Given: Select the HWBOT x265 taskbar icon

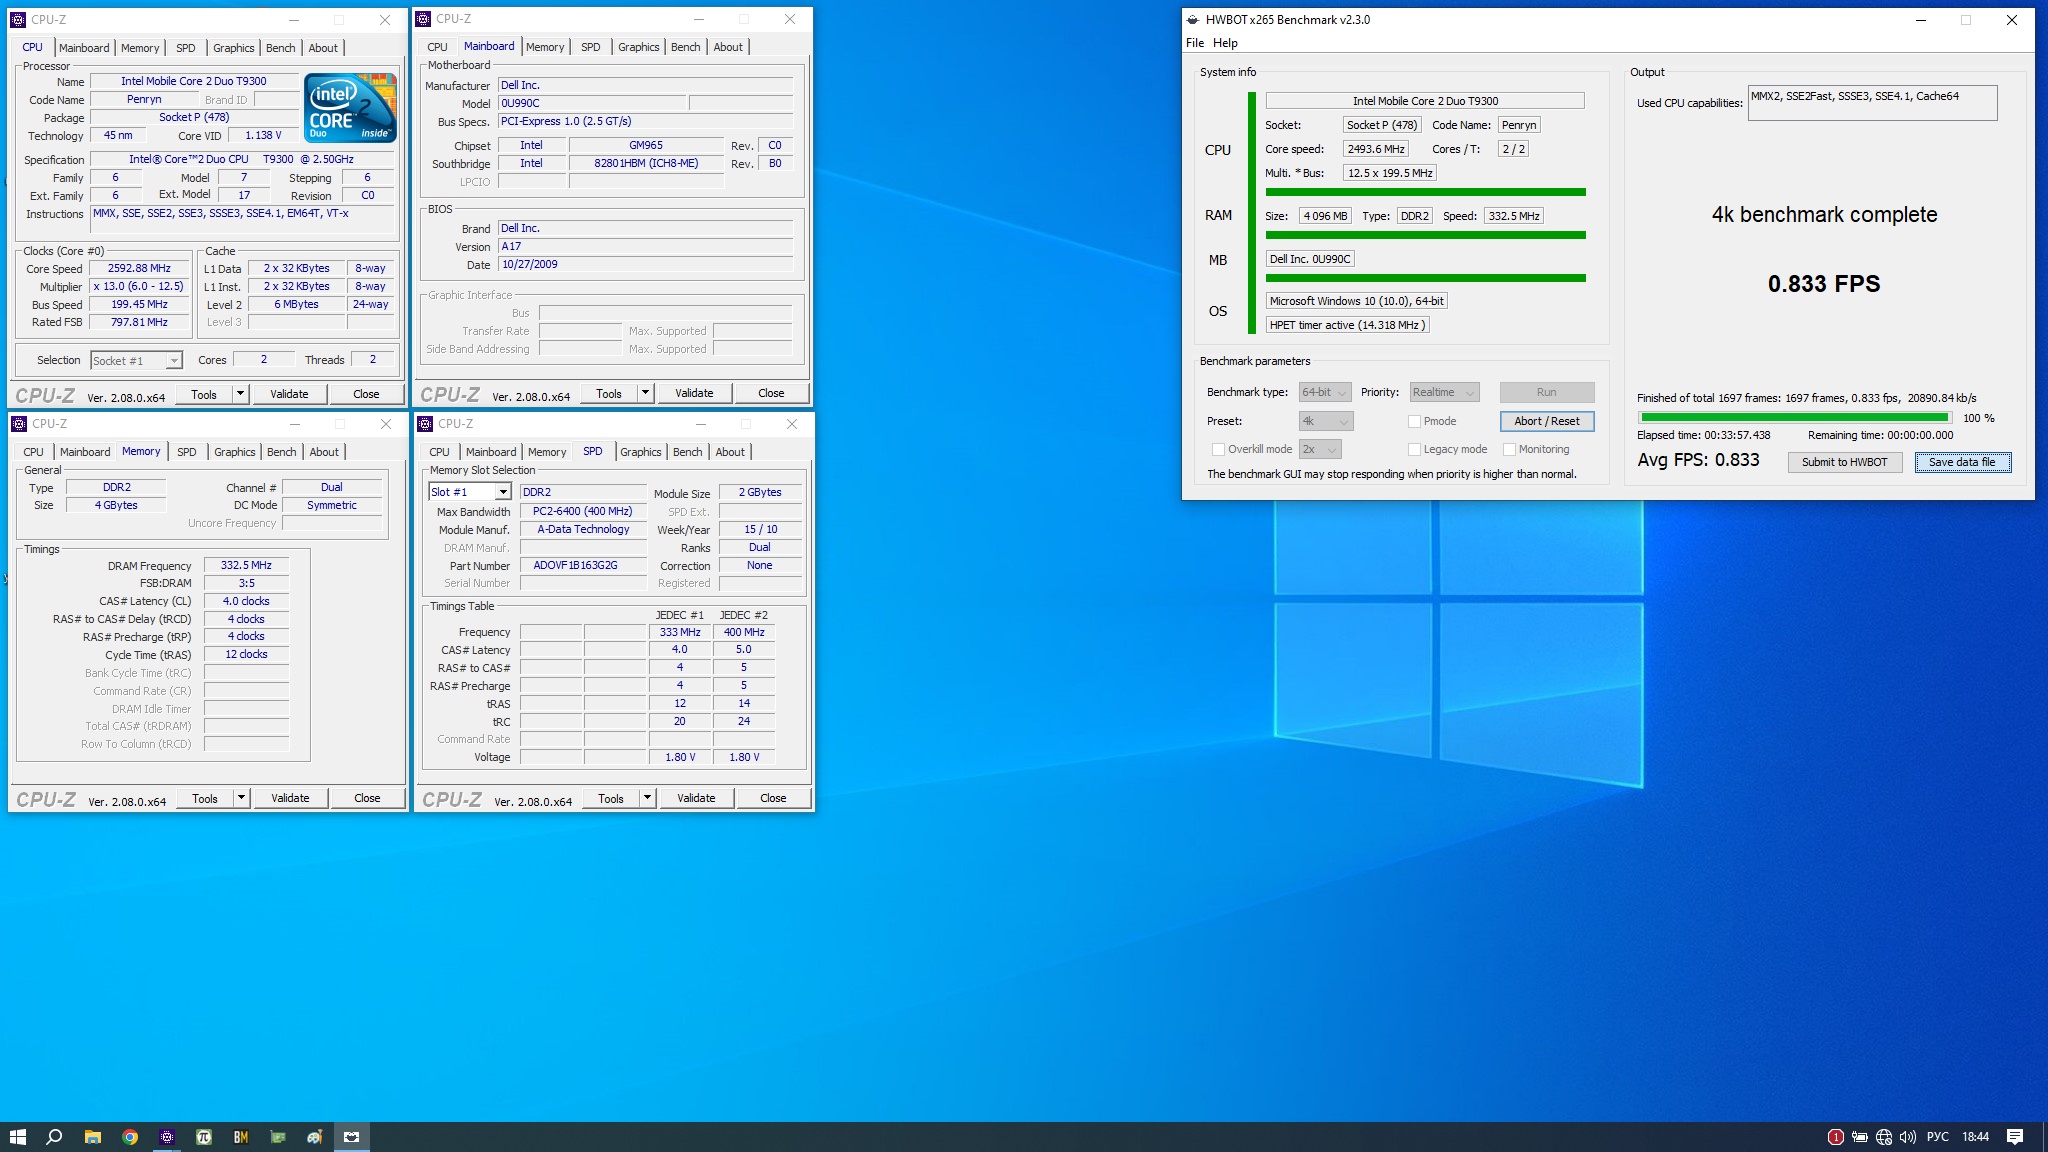Looking at the screenshot, I should pos(352,1137).
